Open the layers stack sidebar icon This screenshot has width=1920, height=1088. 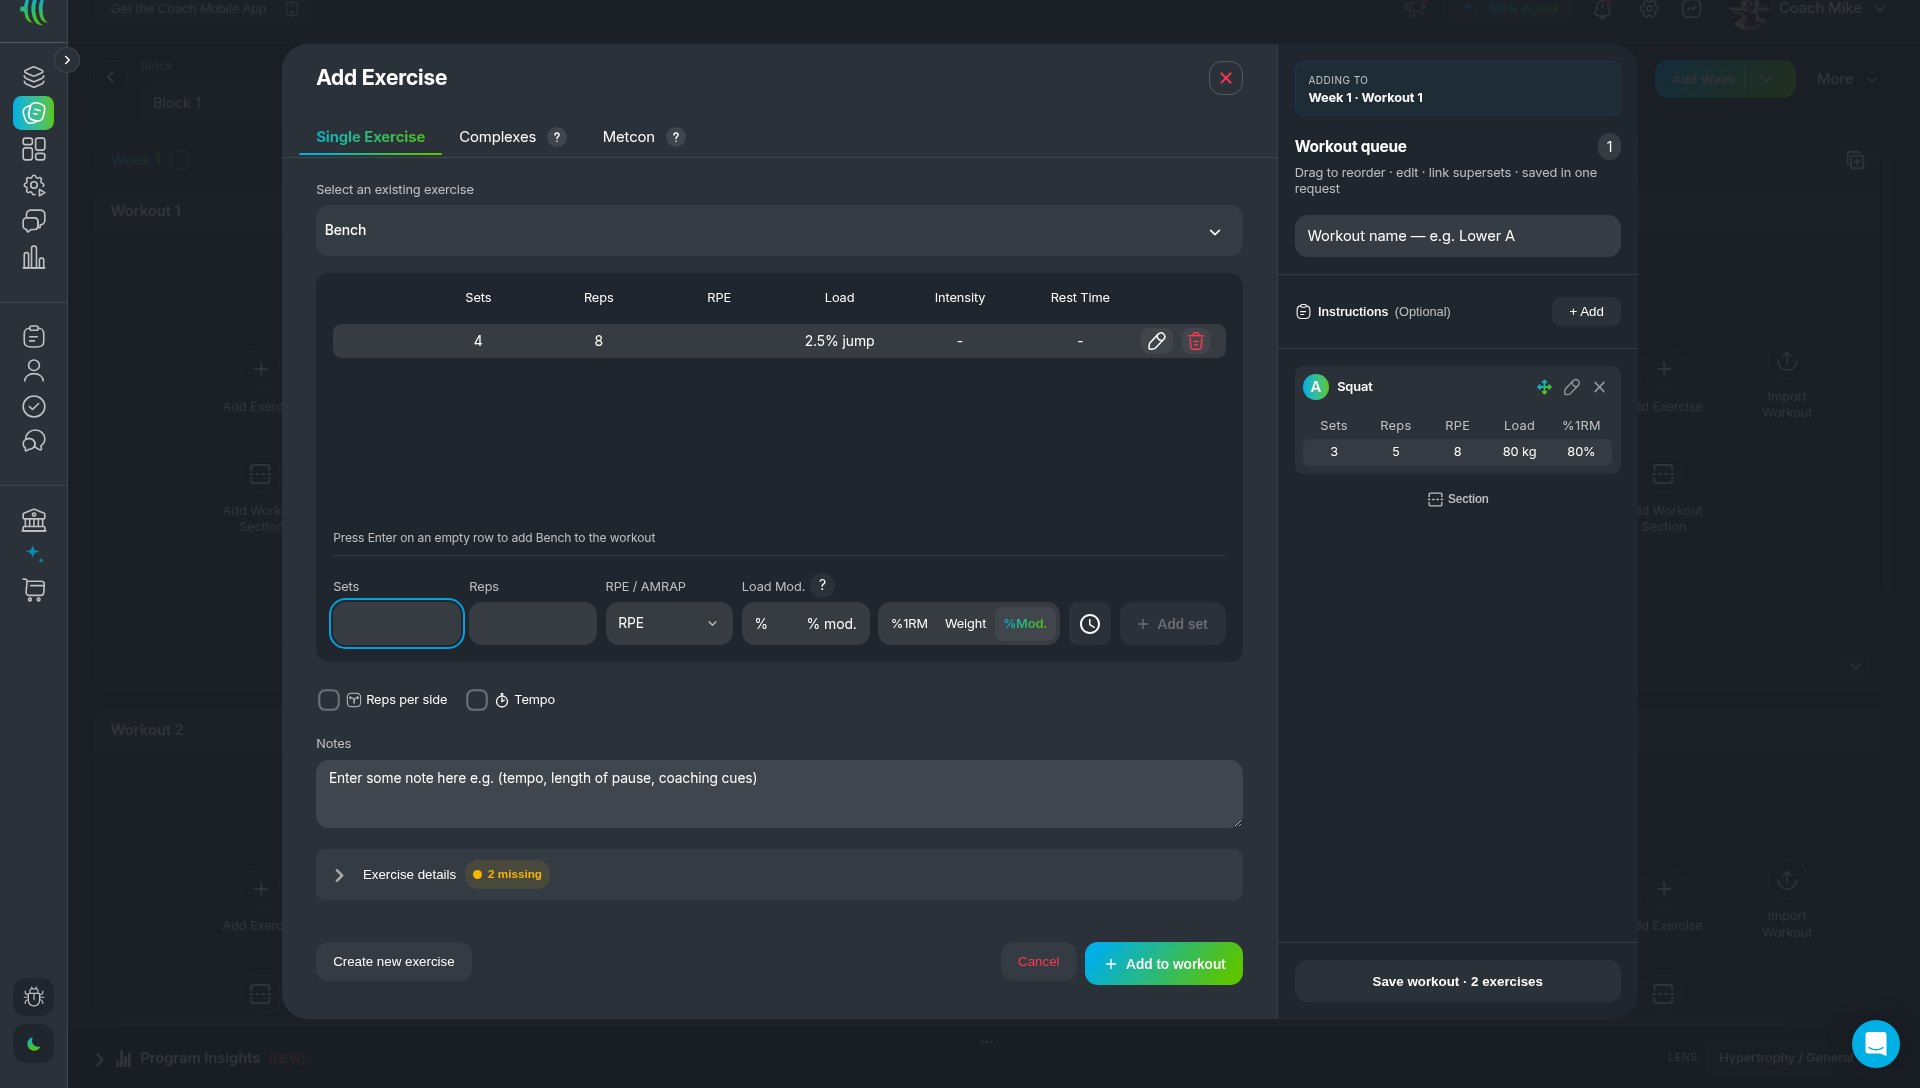(33, 77)
